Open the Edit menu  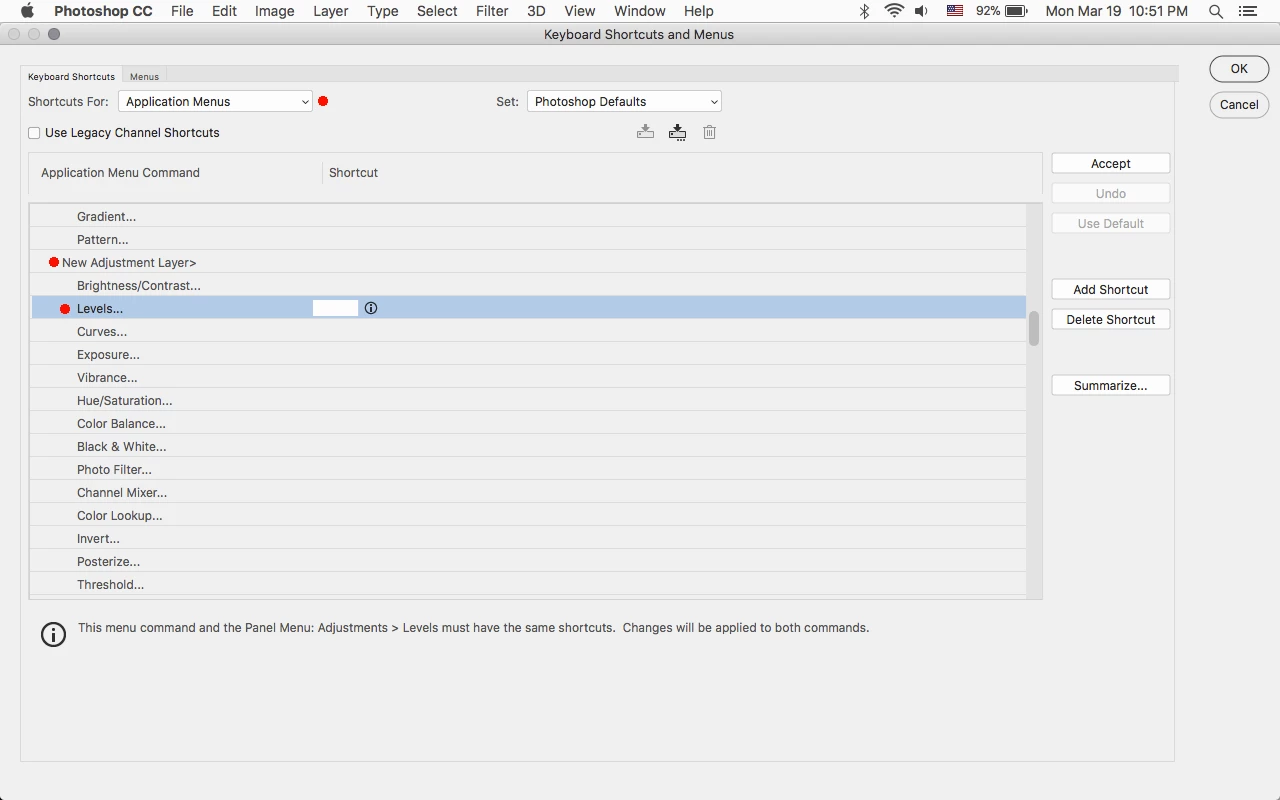tap(224, 11)
